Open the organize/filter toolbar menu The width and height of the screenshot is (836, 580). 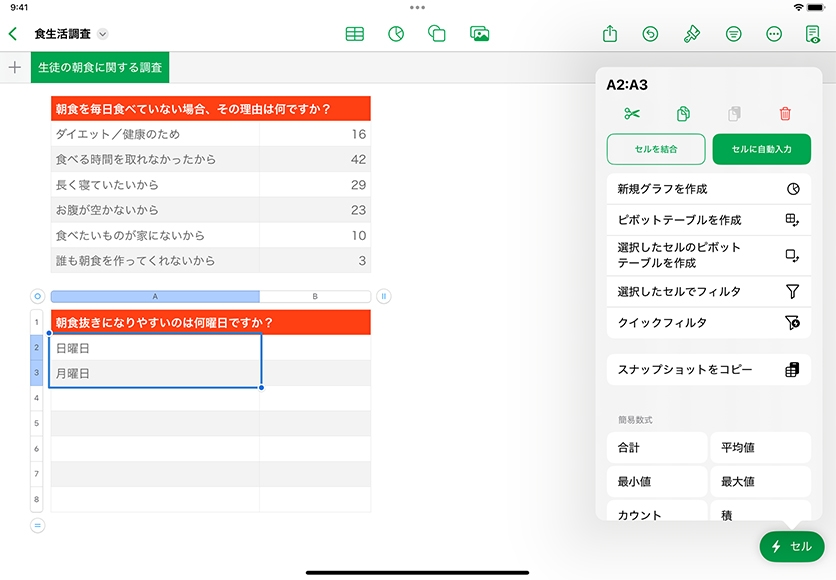click(x=733, y=34)
